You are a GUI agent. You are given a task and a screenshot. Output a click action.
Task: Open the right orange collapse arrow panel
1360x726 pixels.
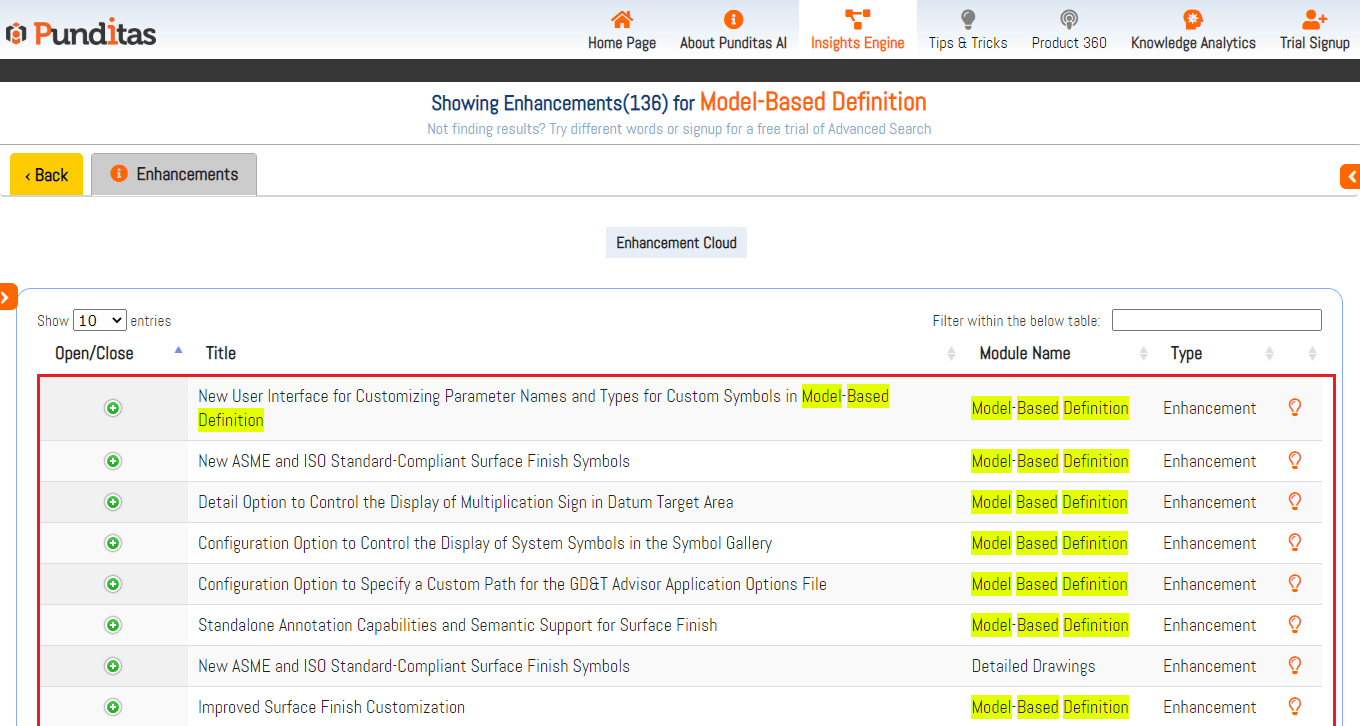click(1350, 177)
